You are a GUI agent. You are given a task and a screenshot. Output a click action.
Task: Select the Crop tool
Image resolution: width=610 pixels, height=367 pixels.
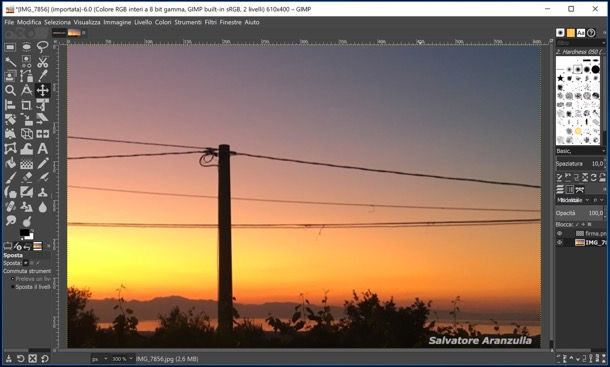pos(26,105)
